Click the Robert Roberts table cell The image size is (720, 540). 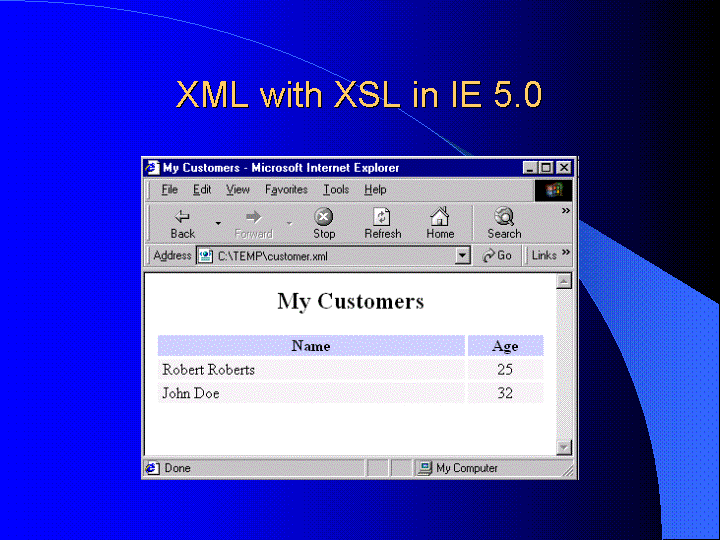[x=311, y=370]
